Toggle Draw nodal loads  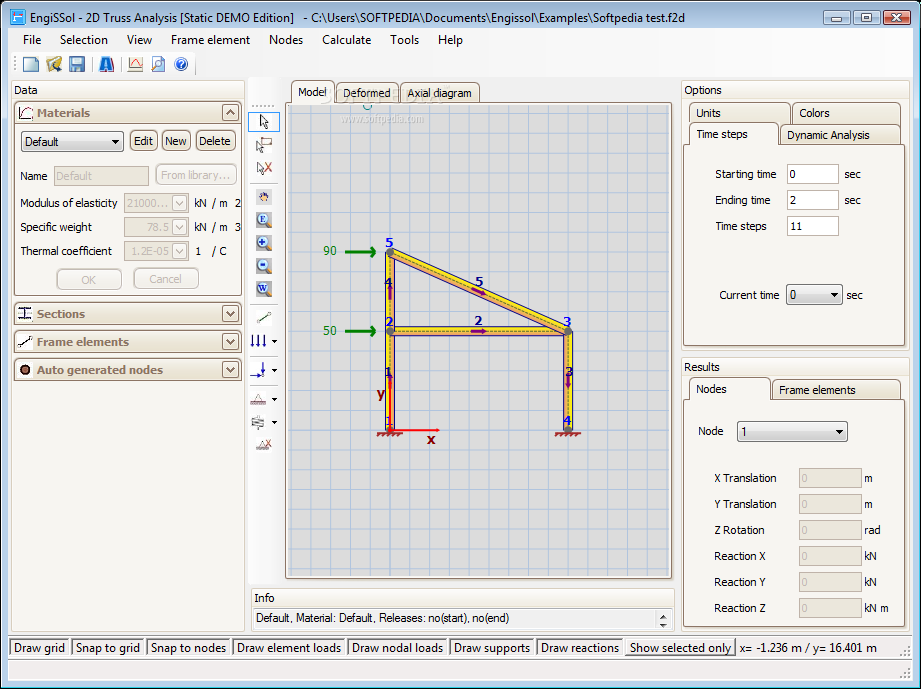pyautogui.click(x=397, y=647)
